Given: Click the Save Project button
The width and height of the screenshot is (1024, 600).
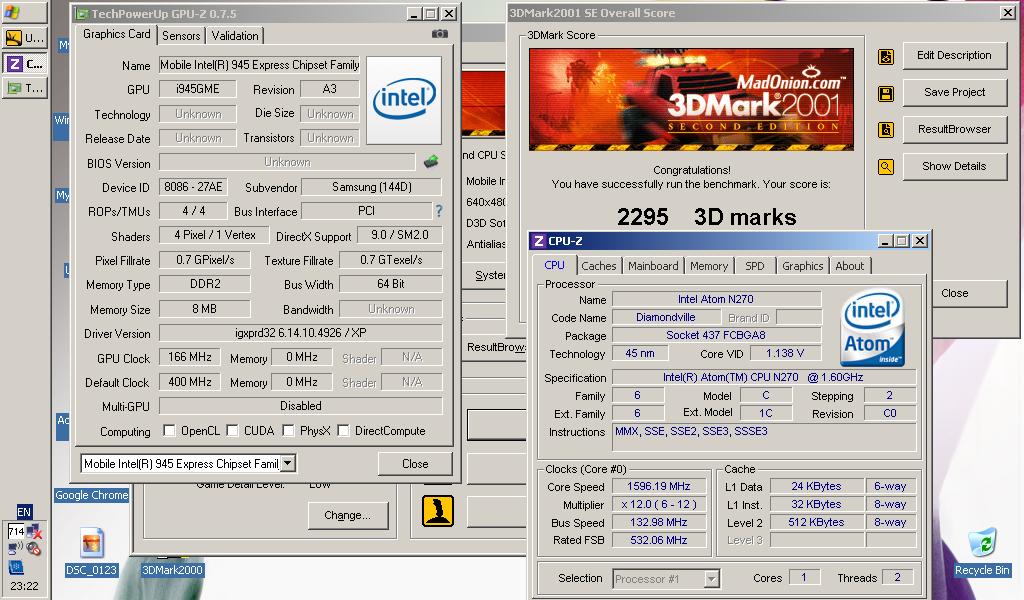Looking at the screenshot, I should 954,93.
